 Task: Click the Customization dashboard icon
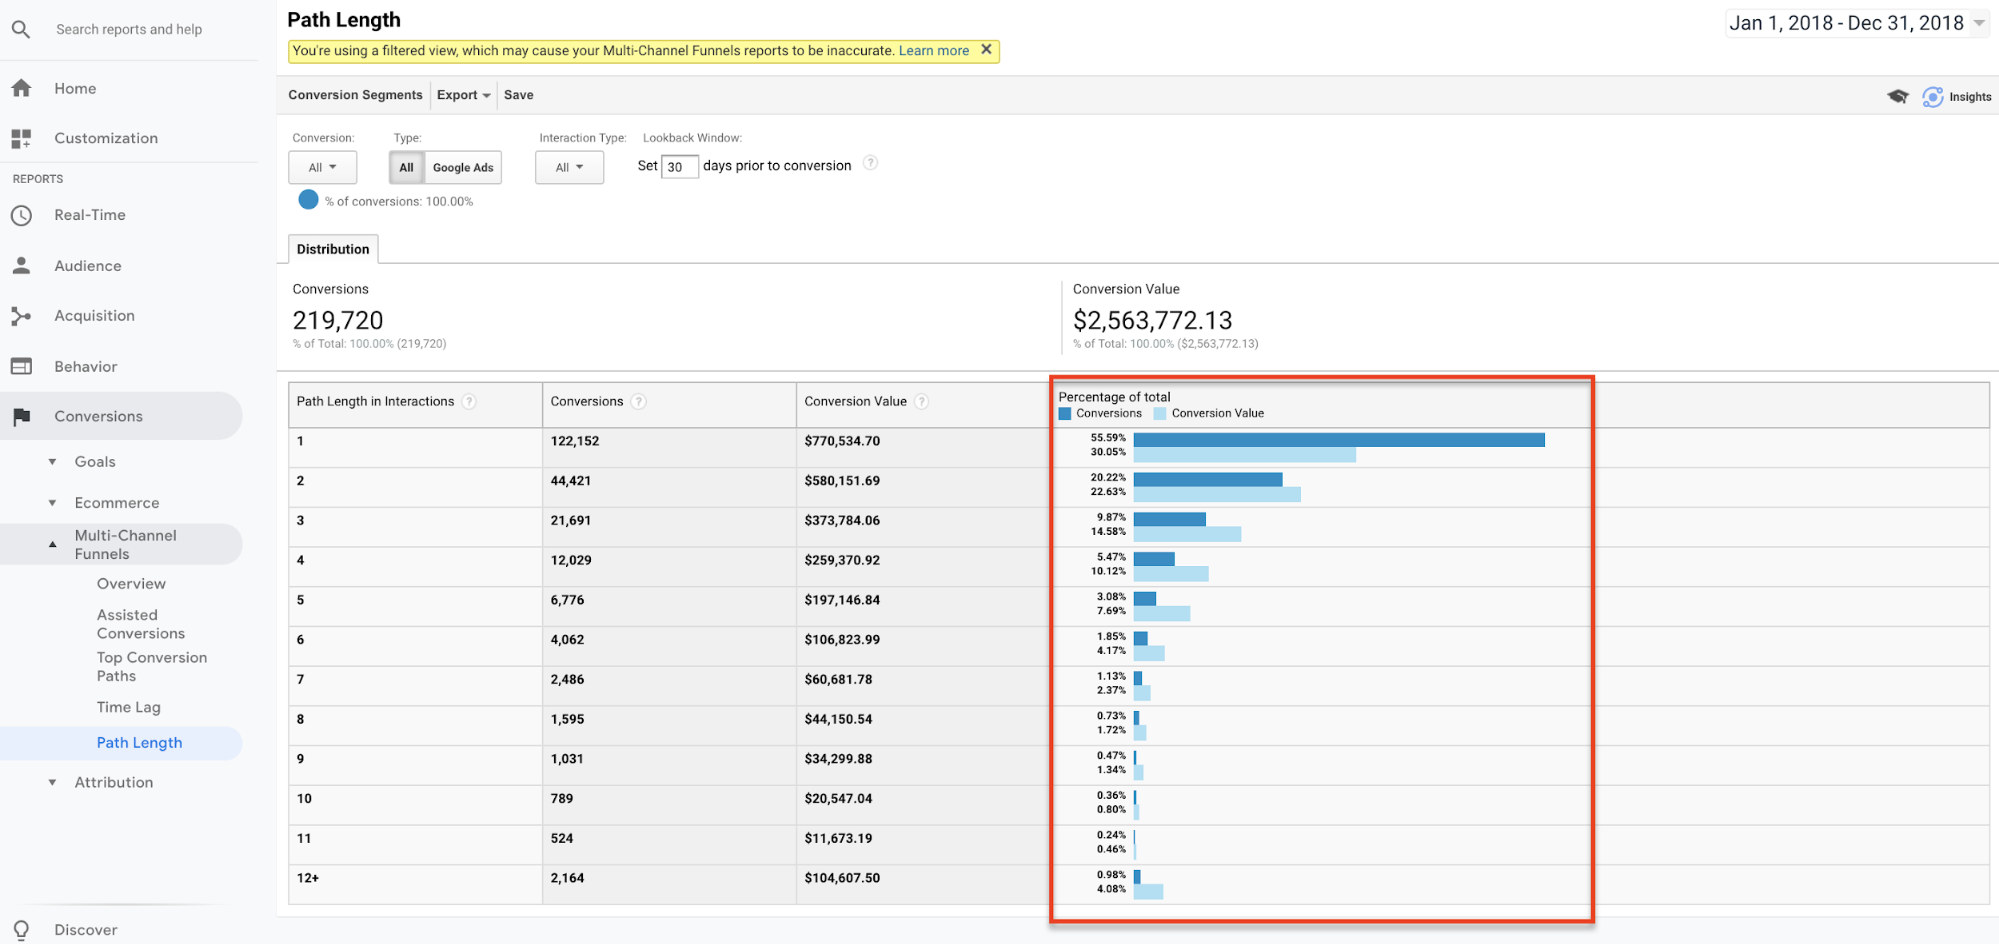pyautogui.click(x=21, y=138)
